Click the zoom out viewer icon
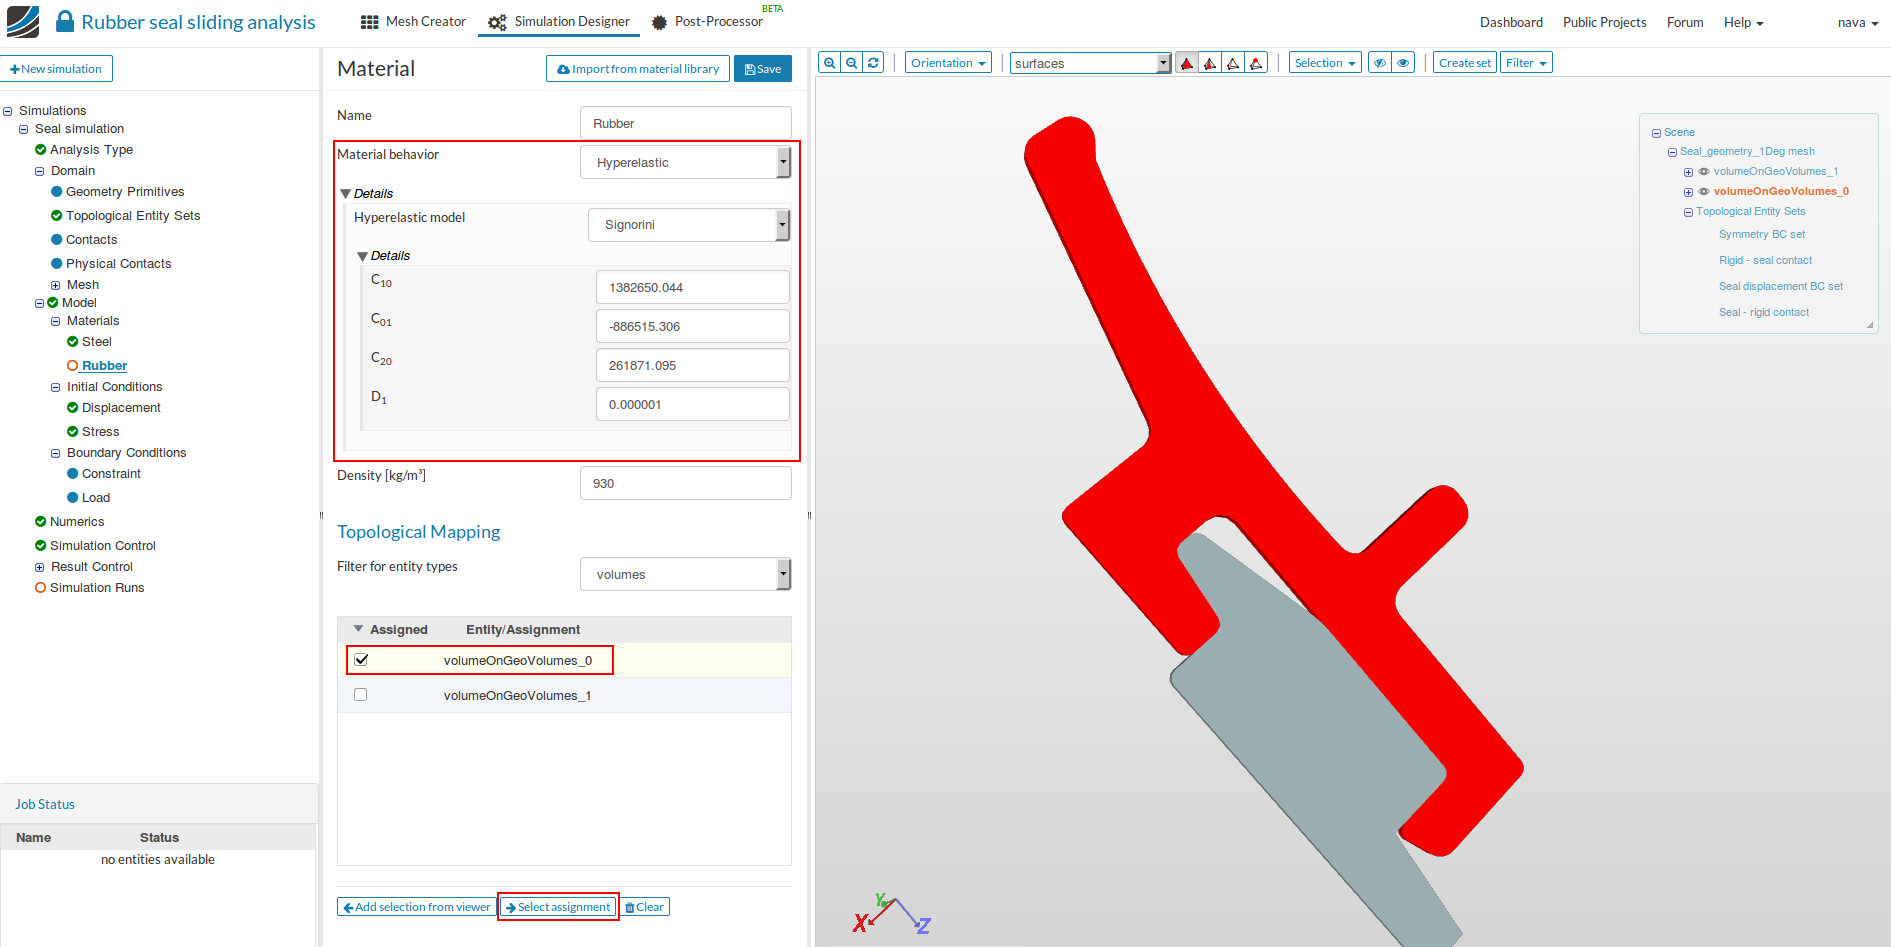The width and height of the screenshot is (1891, 947). [851, 63]
